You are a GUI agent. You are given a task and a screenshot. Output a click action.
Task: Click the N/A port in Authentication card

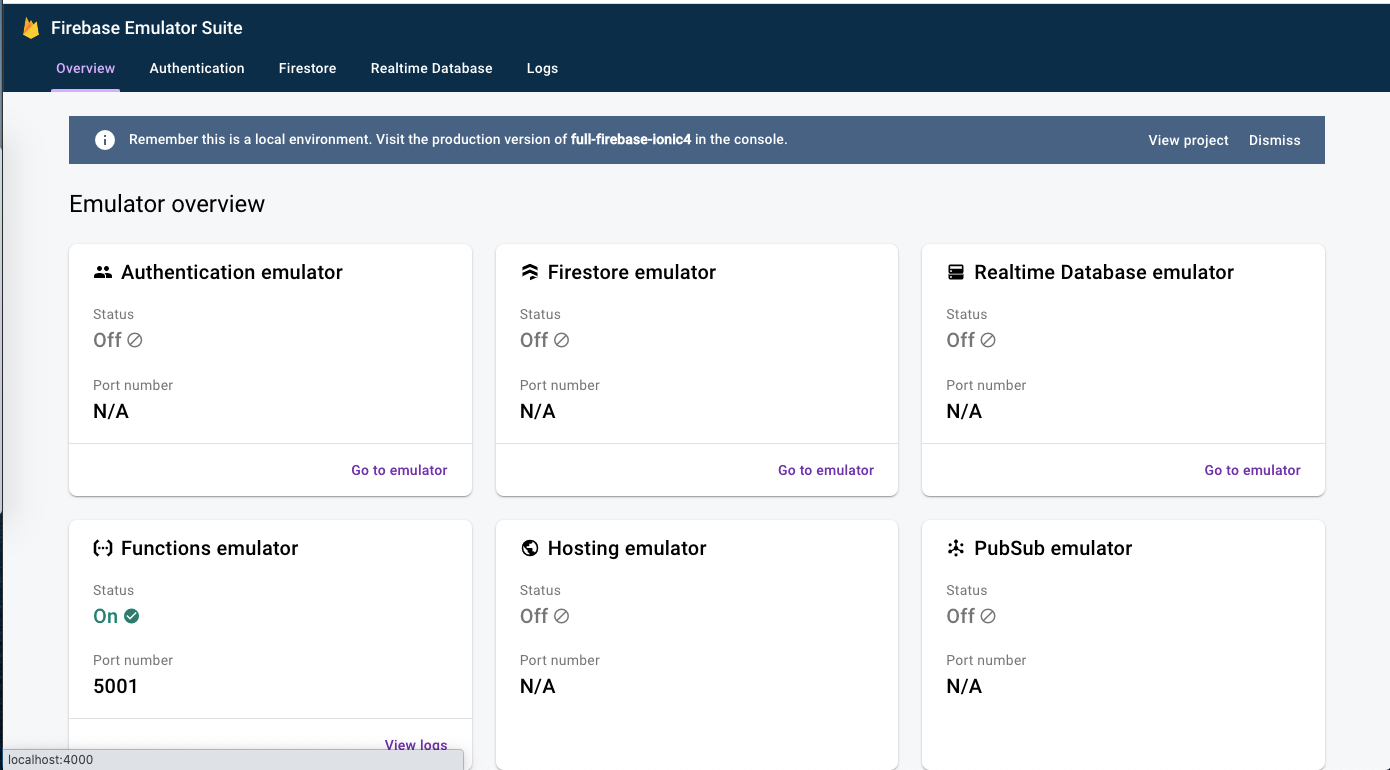pyautogui.click(x=111, y=411)
